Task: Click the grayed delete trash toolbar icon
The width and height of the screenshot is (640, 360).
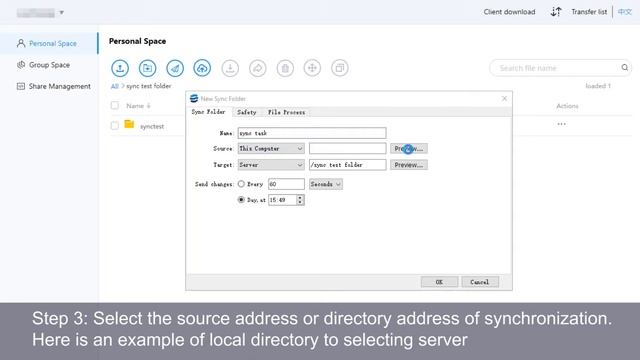Action: 285,68
